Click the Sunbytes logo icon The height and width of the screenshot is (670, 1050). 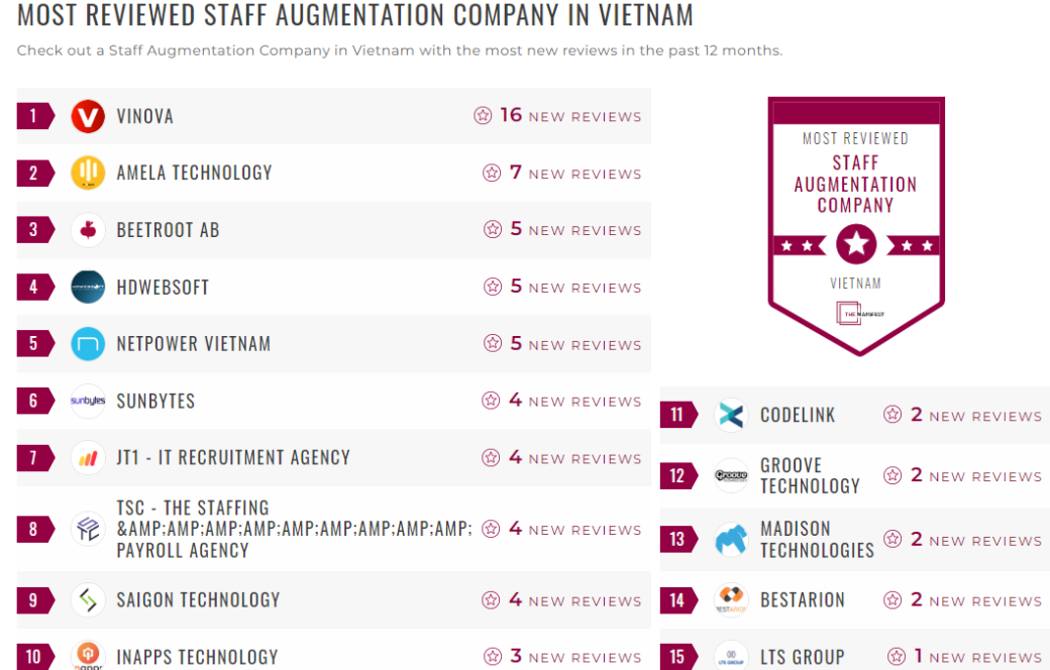click(88, 401)
